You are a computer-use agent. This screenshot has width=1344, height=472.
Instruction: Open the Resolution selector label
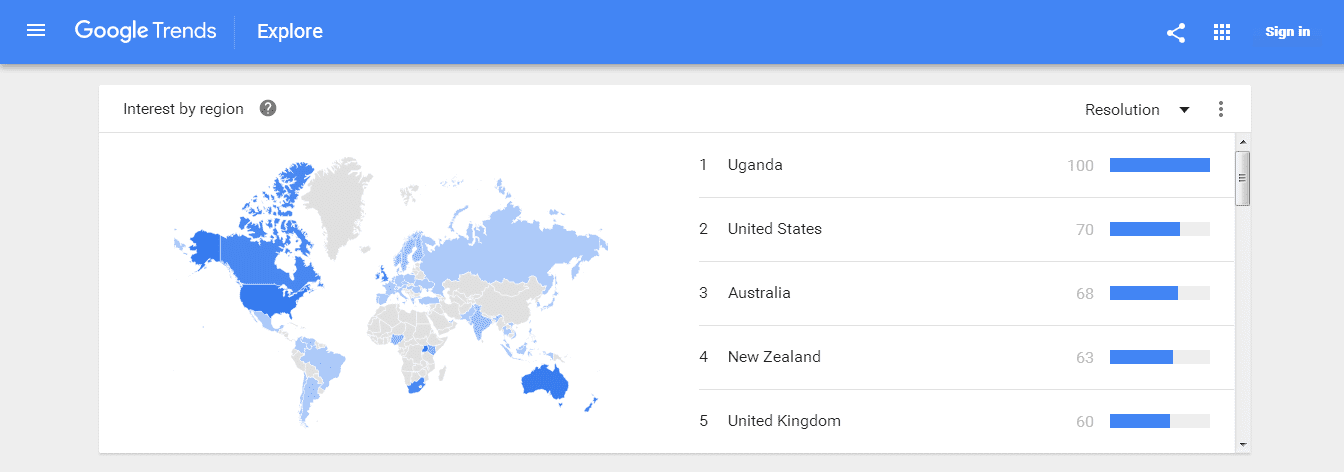[x=1122, y=110]
